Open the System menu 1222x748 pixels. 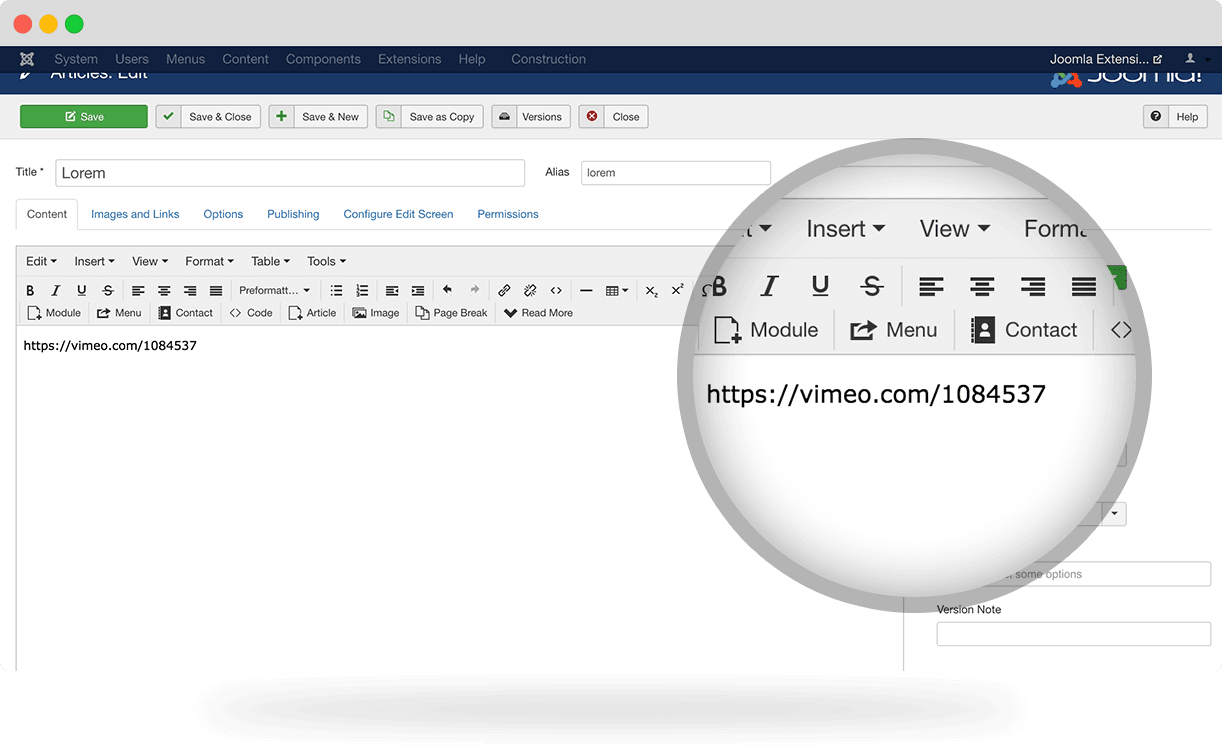pos(76,59)
